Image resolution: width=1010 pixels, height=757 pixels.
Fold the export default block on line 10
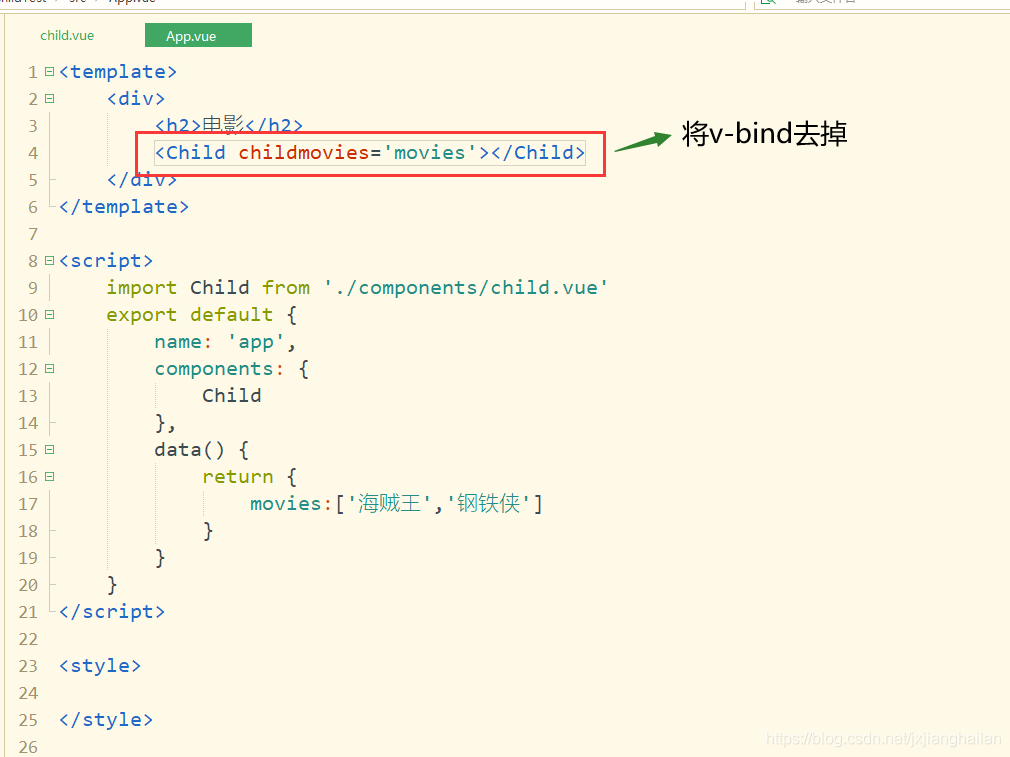[x=50, y=314]
